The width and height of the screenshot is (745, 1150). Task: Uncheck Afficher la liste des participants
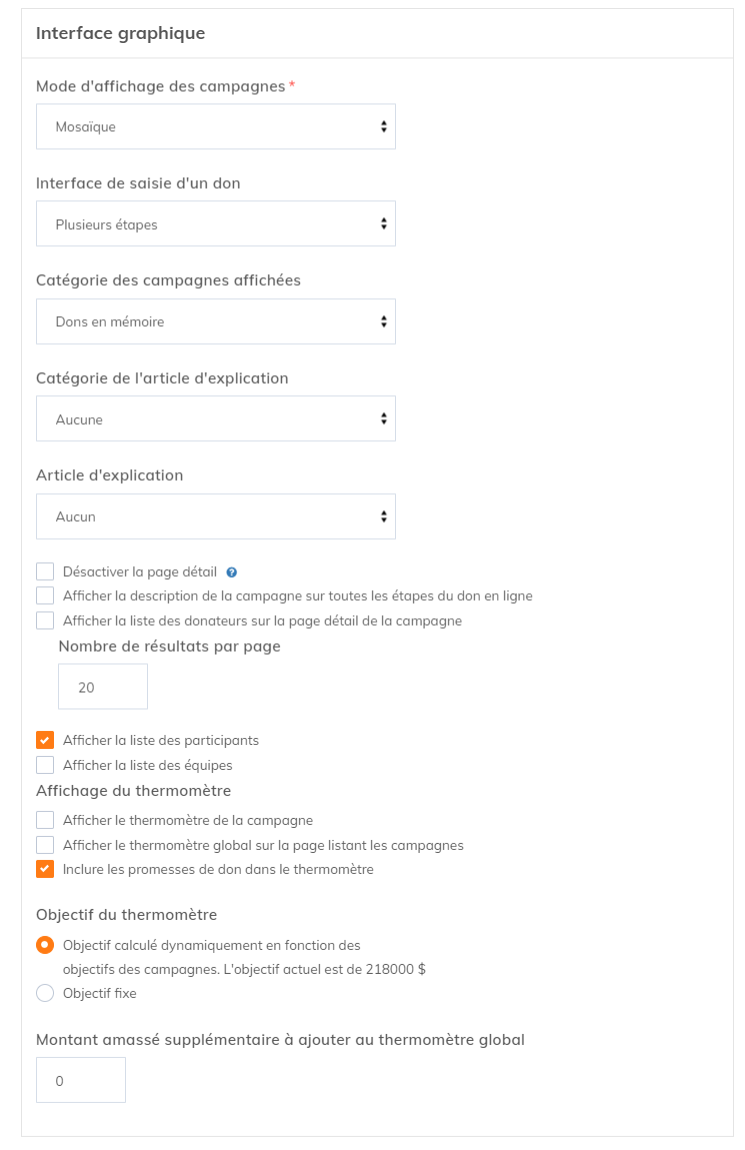[x=45, y=741]
